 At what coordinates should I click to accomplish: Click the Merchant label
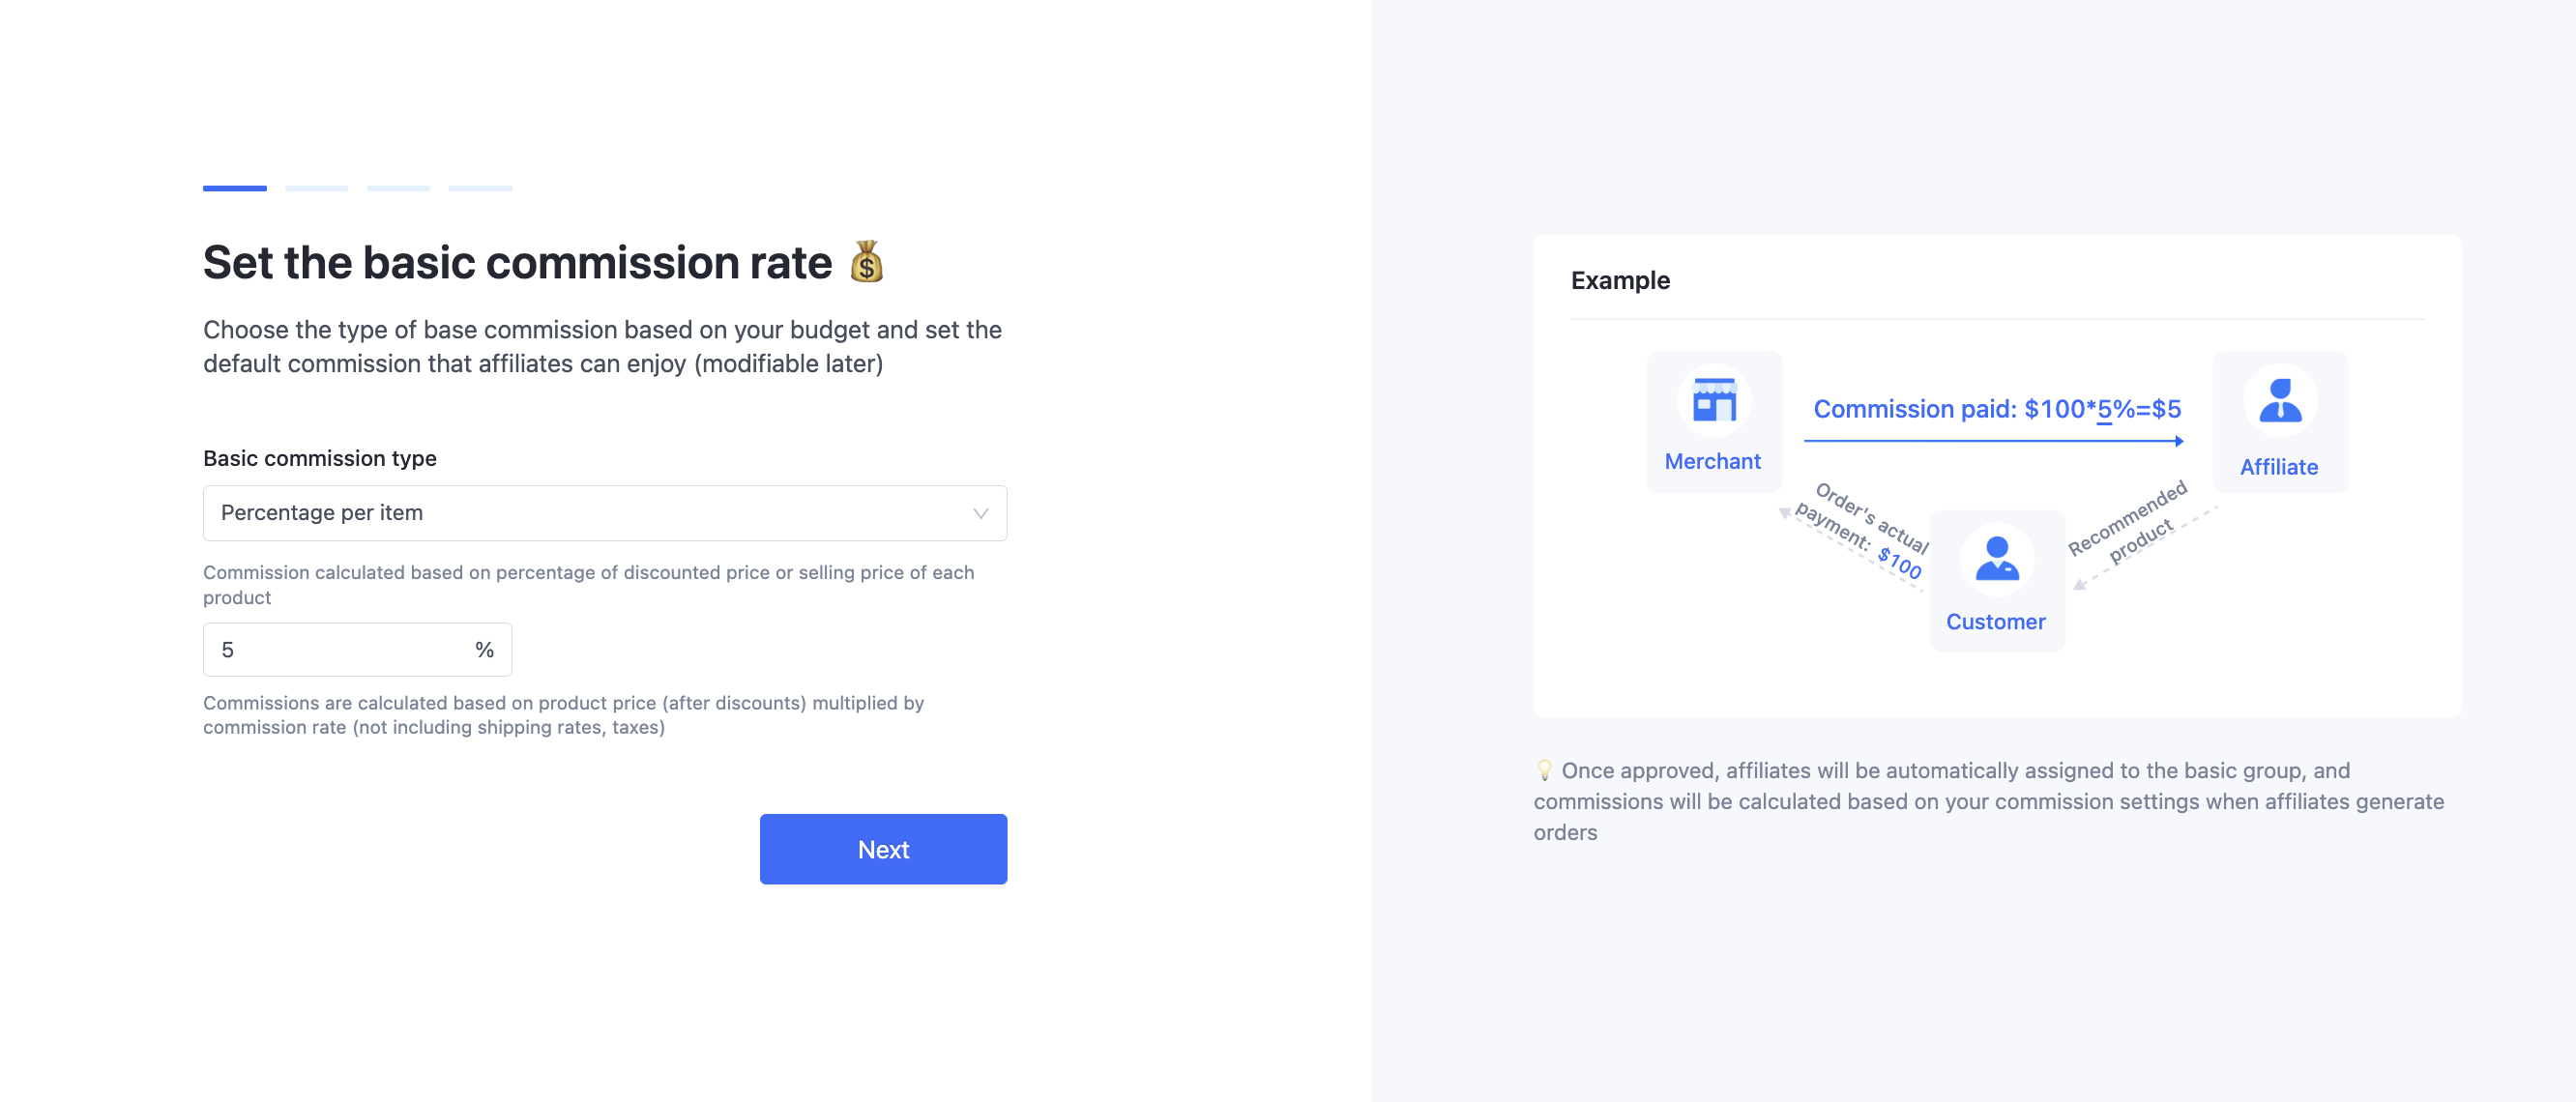pyautogui.click(x=1713, y=461)
